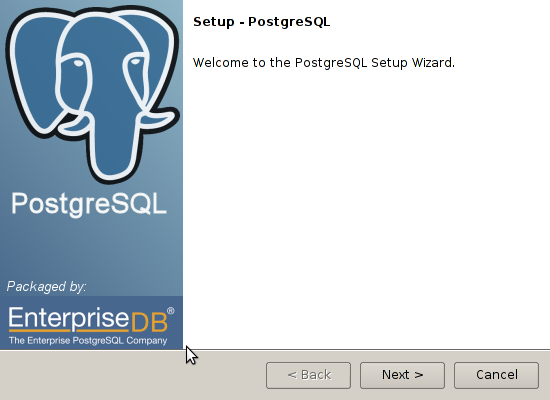The width and height of the screenshot is (550, 400).
Task: Click the 'Setup - PostgreSQL' heading
Action: 261,22
